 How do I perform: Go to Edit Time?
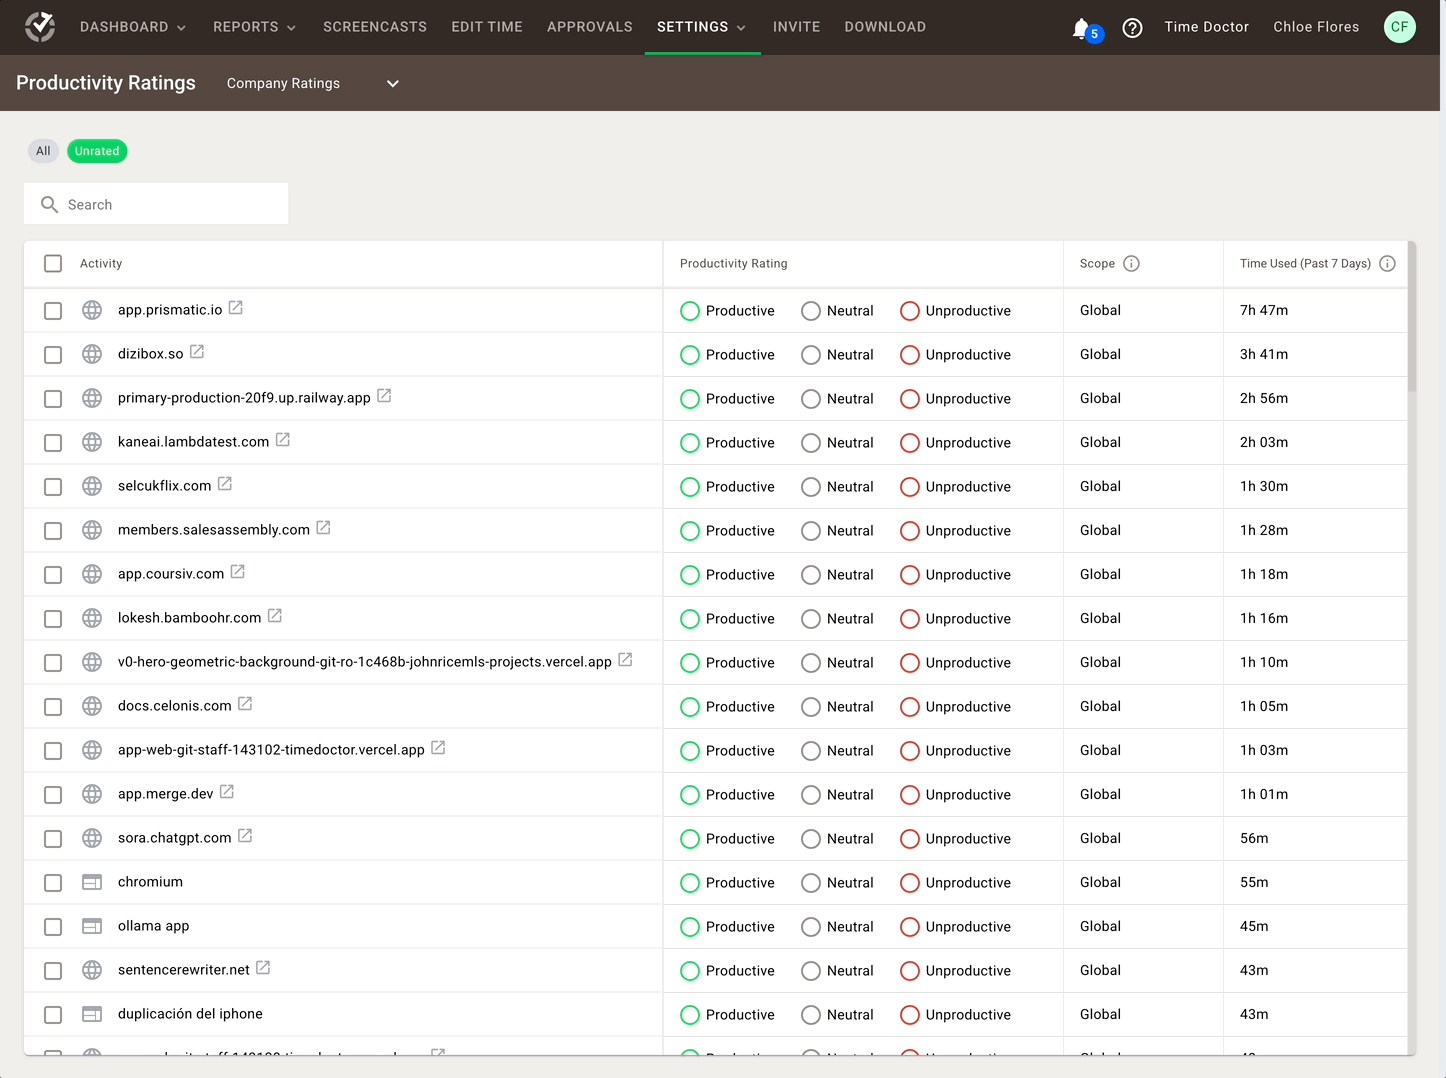487,27
